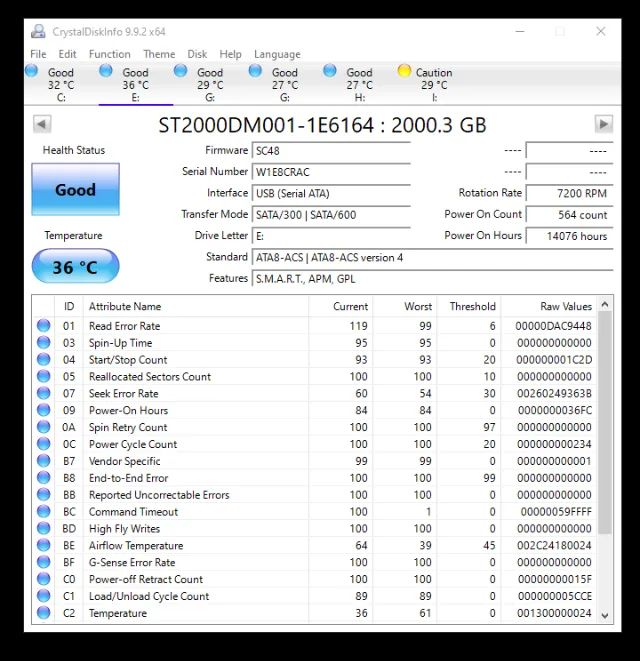Click the 36 °C temperature button
Viewport: 640px width, 661px height.
coord(75,266)
